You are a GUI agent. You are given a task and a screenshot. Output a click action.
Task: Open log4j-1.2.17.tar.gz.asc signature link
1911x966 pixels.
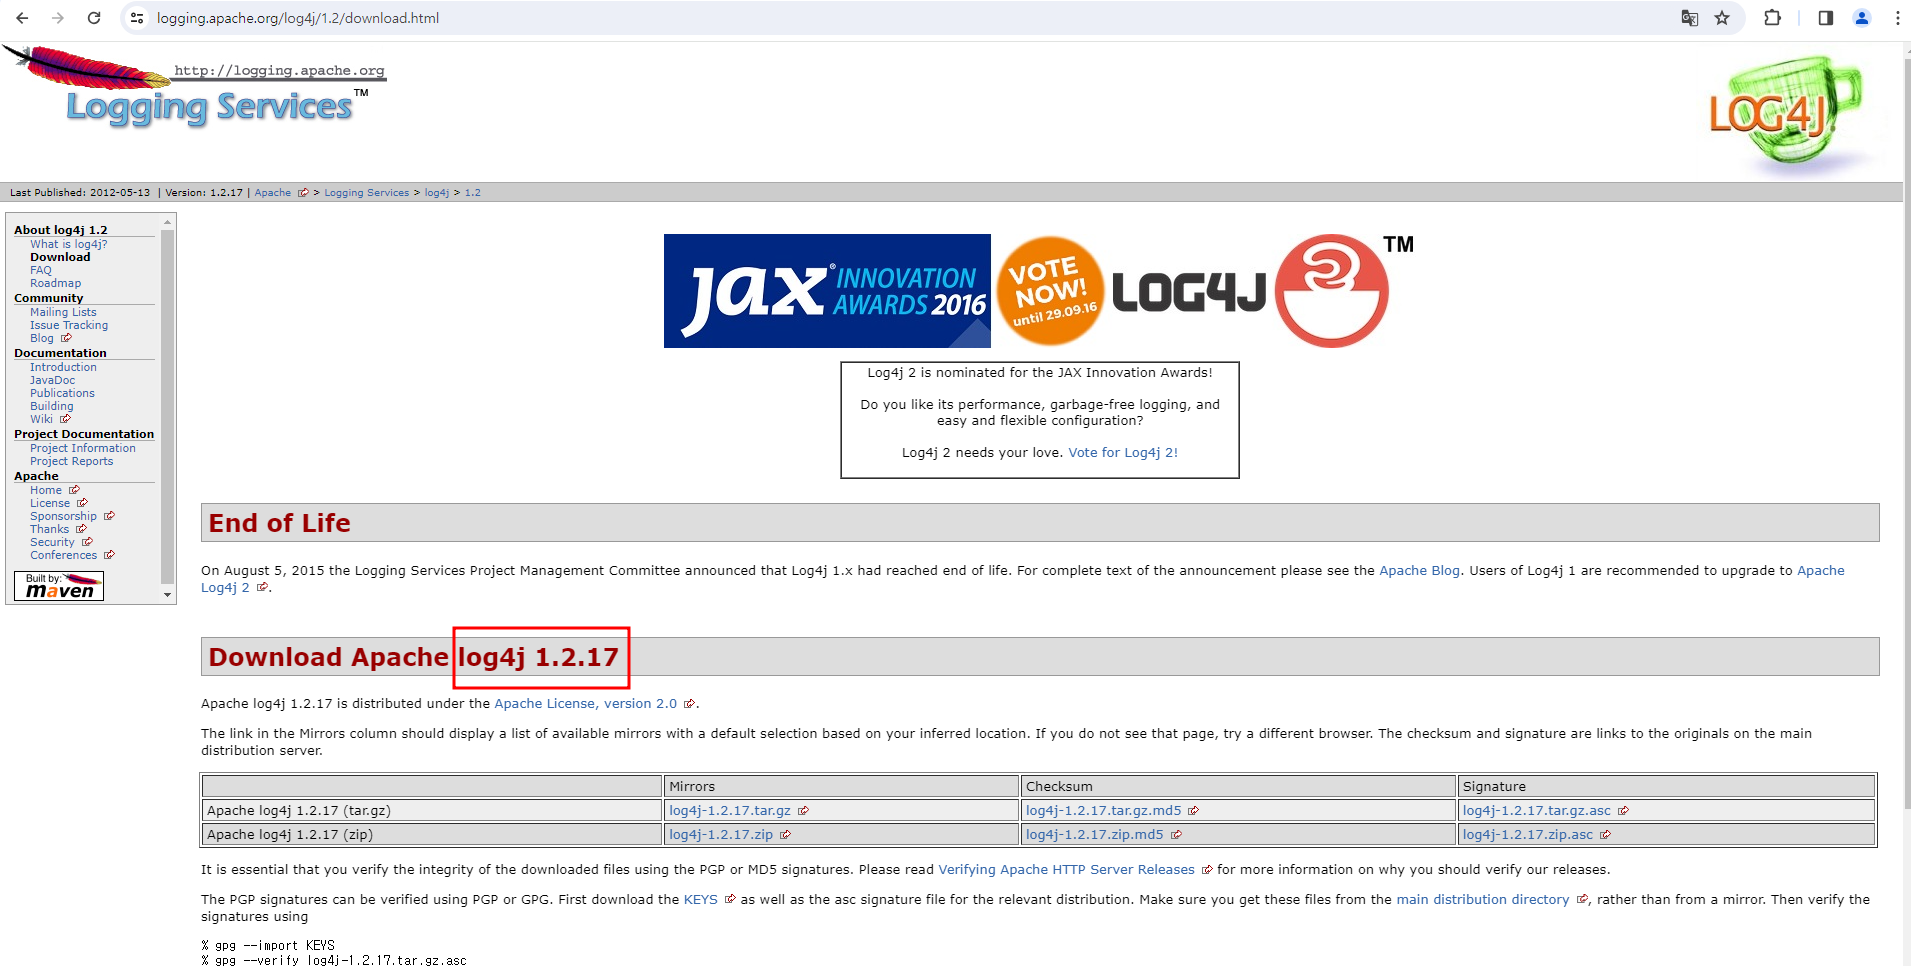pos(1536,811)
